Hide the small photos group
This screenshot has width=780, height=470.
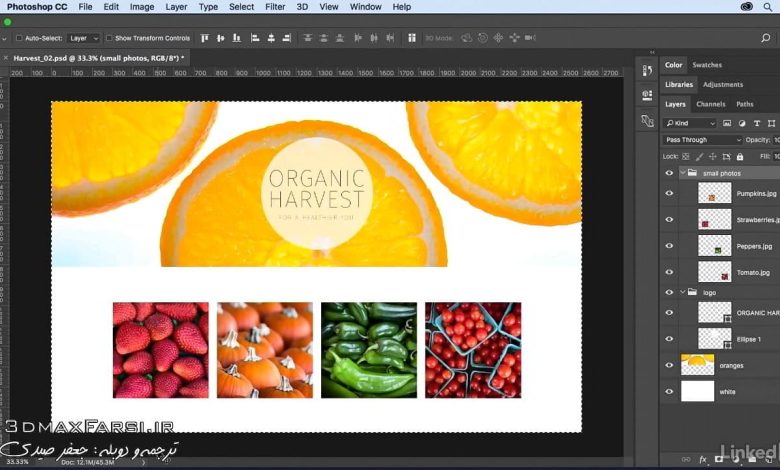669,173
